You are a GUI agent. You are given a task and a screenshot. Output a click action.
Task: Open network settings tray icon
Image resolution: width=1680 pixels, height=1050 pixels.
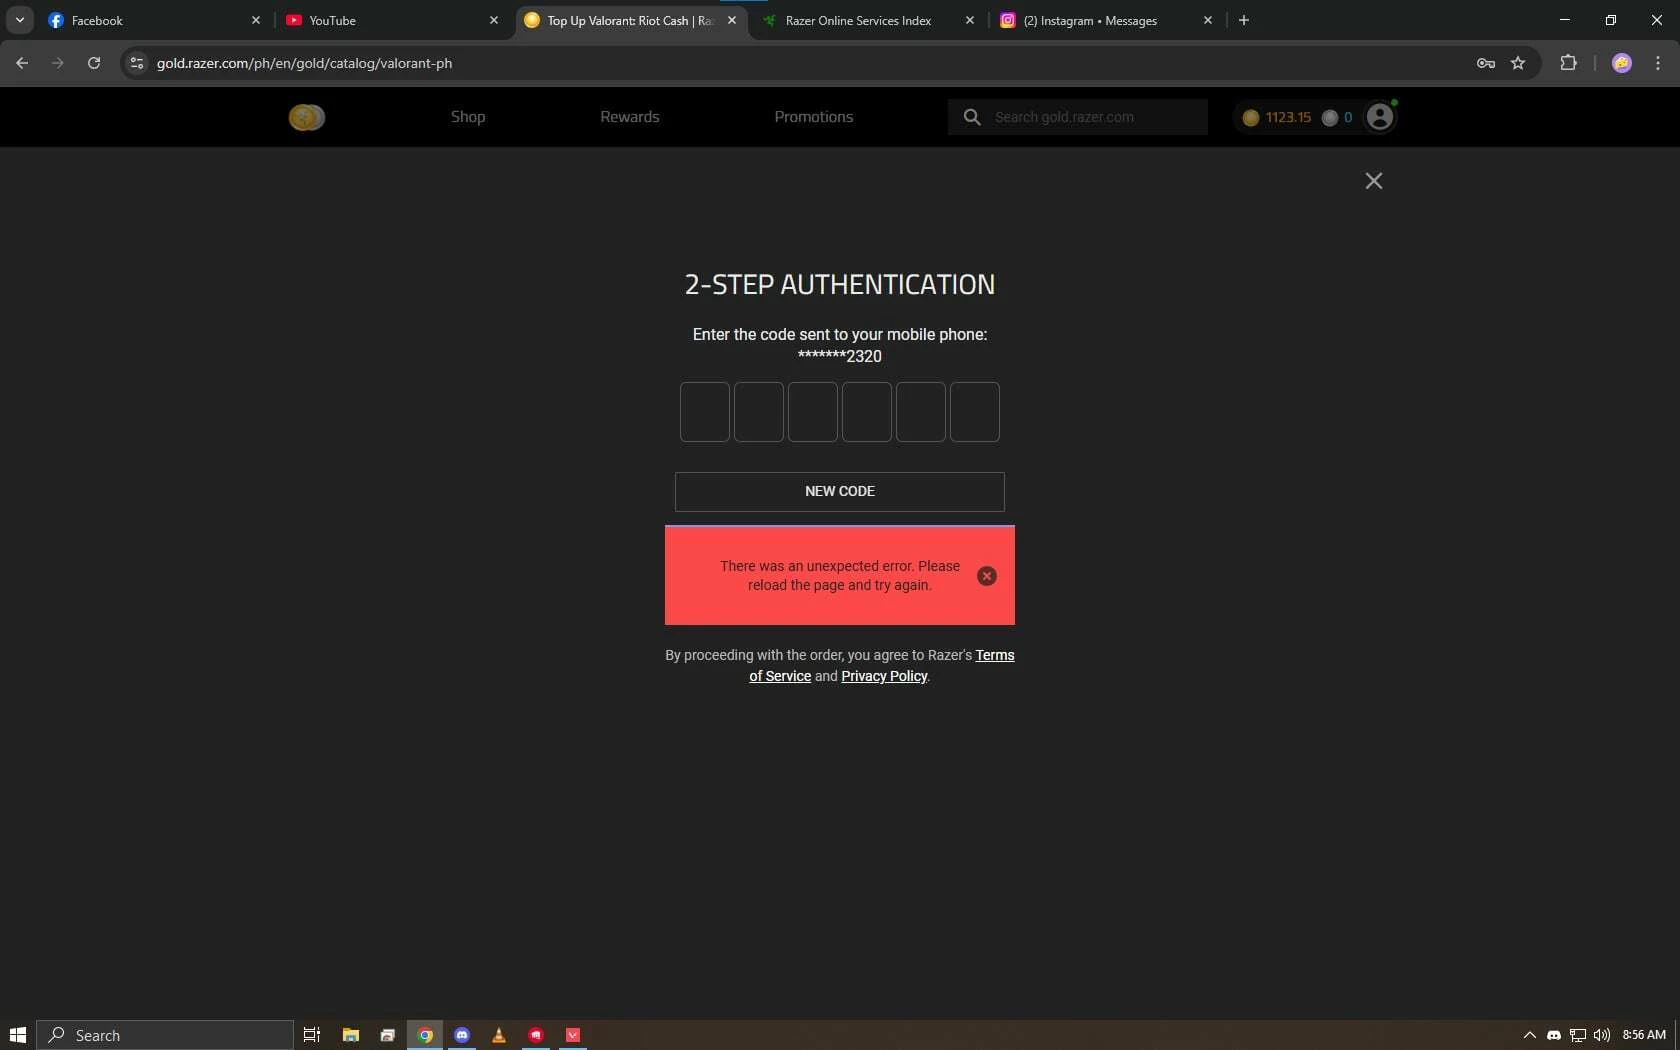[1578, 1035]
